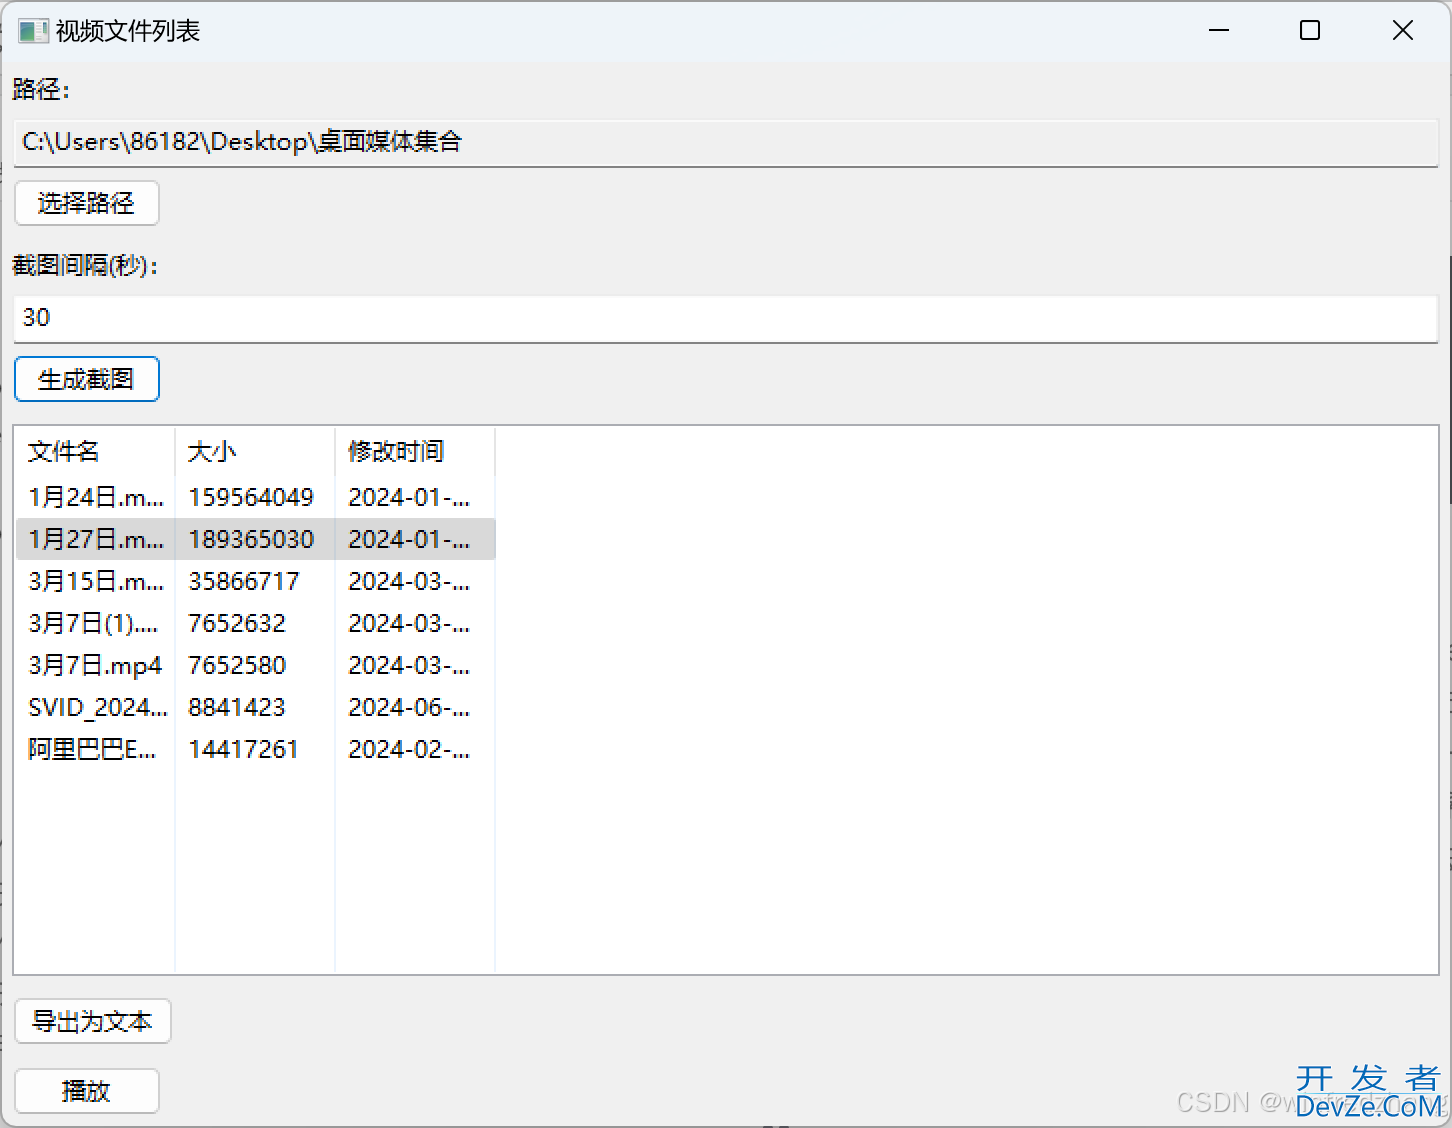
Task: Maximize the 视频文件列表 window
Action: point(1309,31)
